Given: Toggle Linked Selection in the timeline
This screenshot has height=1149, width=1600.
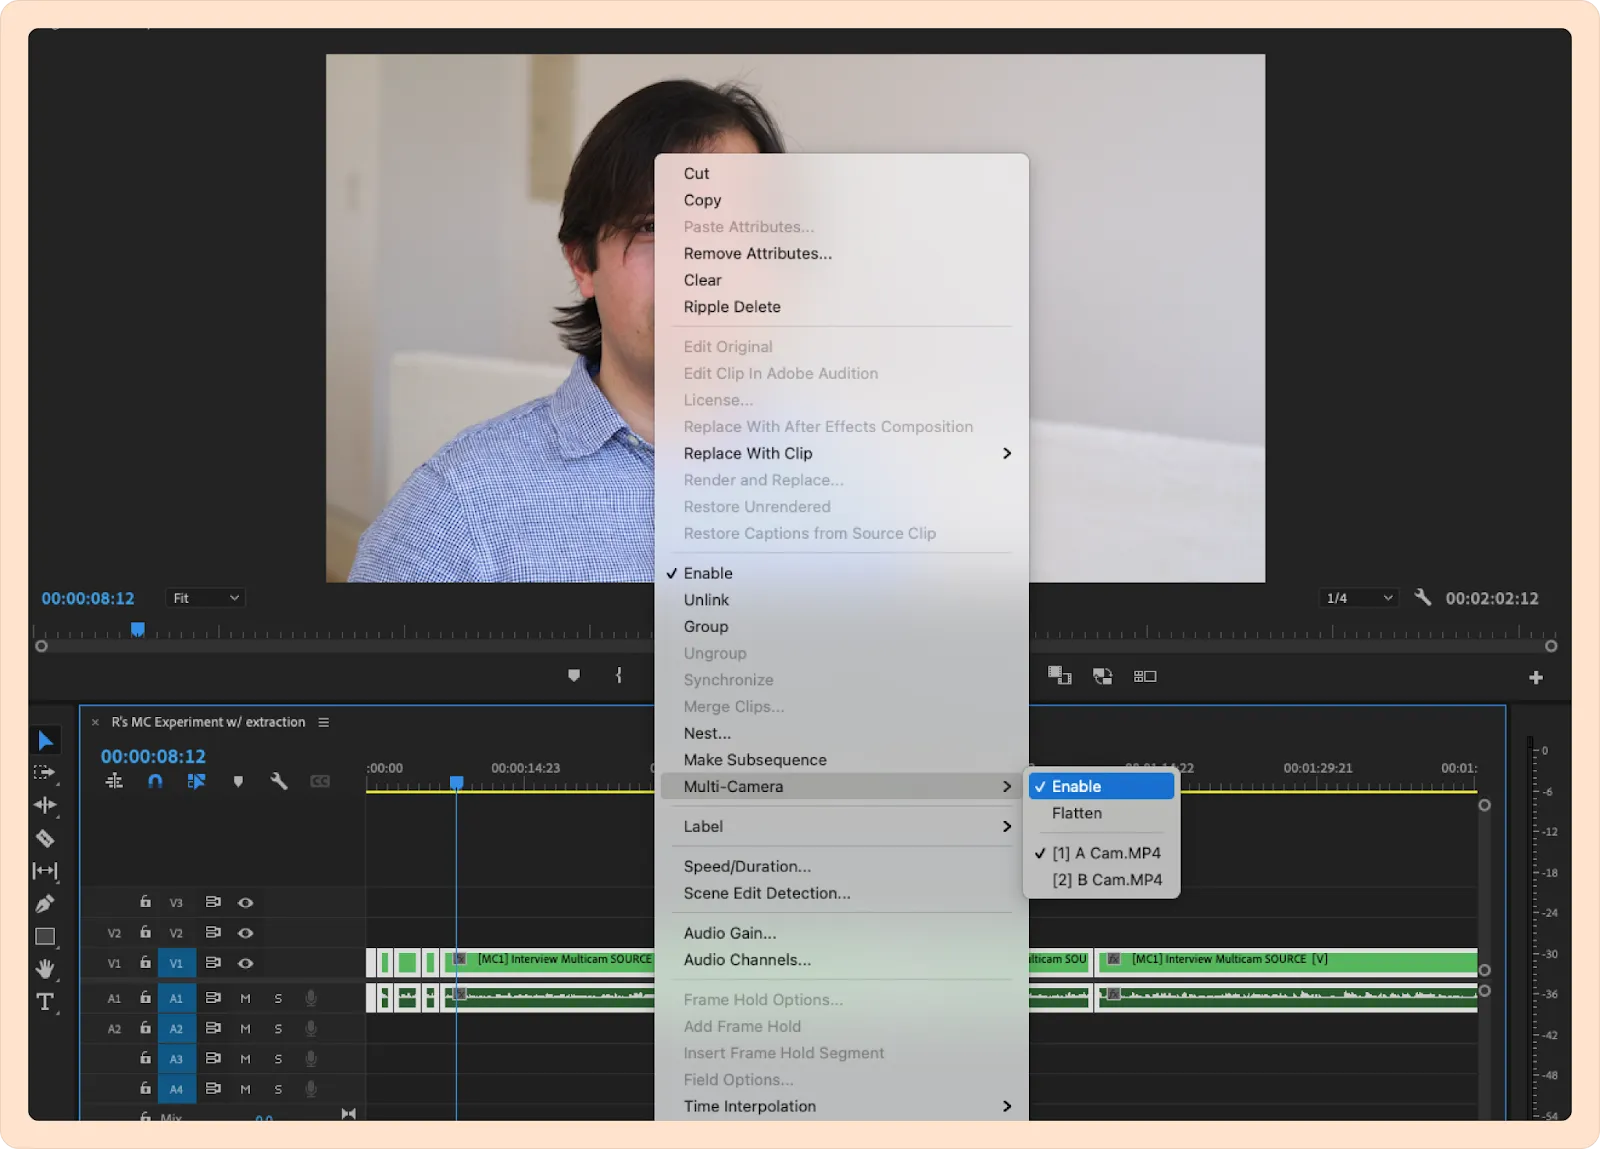Looking at the screenshot, I should click(x=196, y=781).
